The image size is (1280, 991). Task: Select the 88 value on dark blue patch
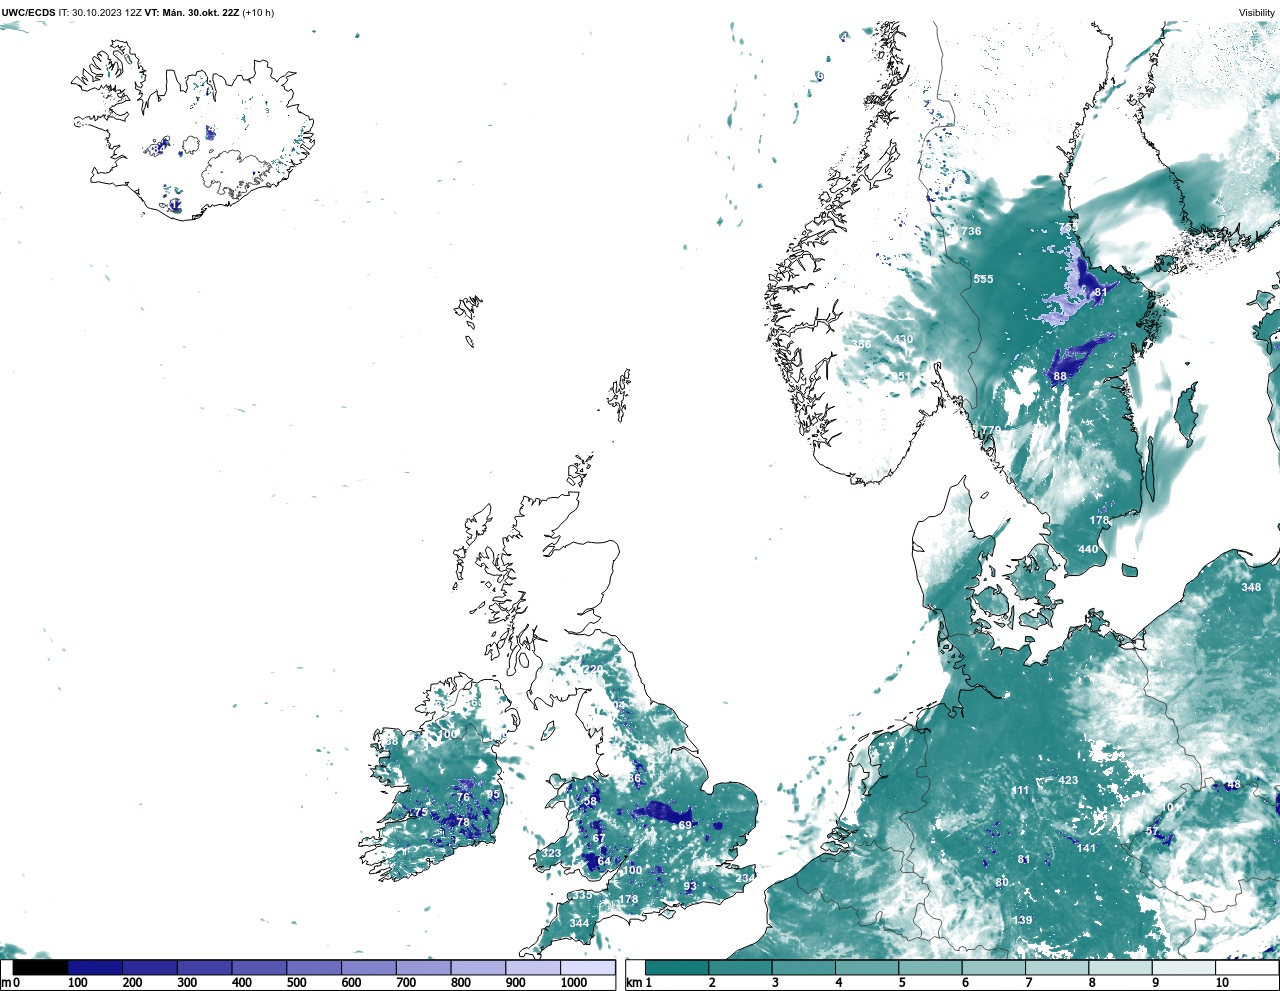click(x=1060, y=376)
